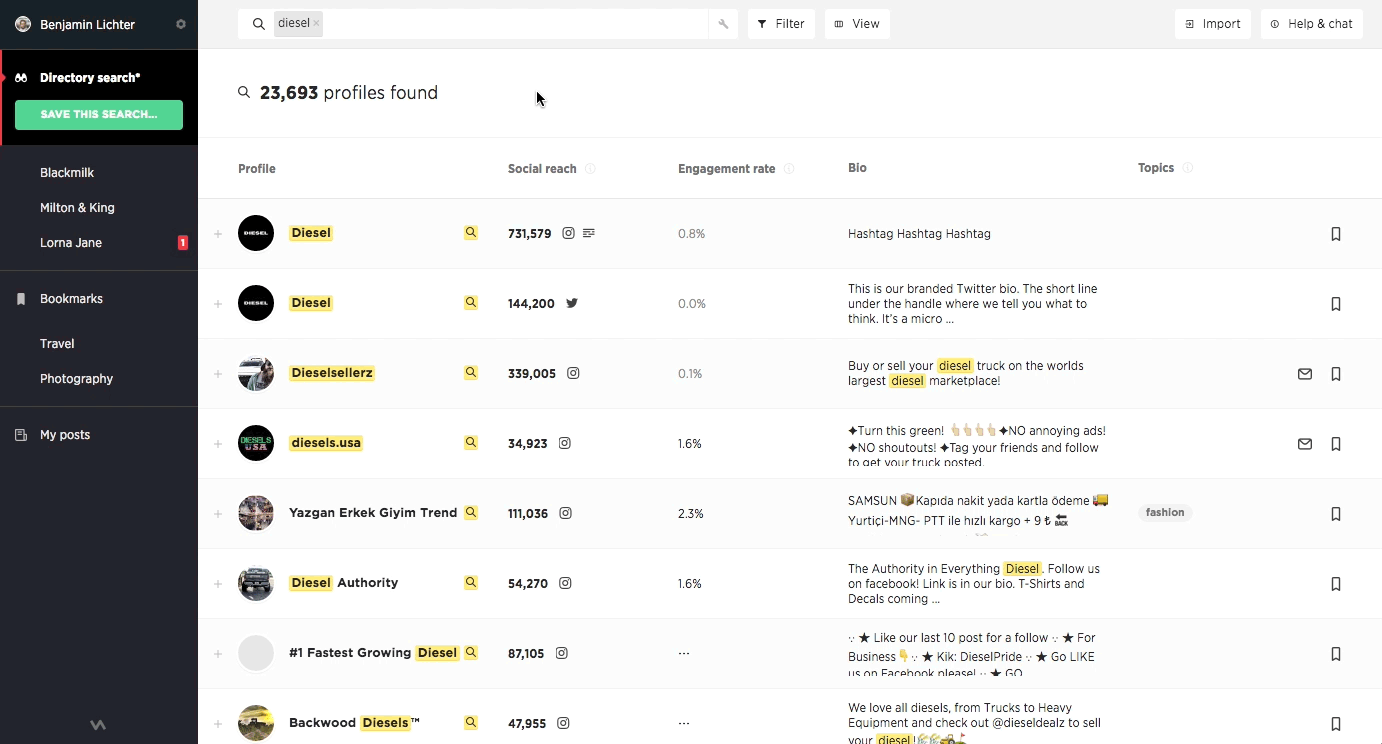Expand the Yazgan Erkek Giyim Trend row

(217, 514)
